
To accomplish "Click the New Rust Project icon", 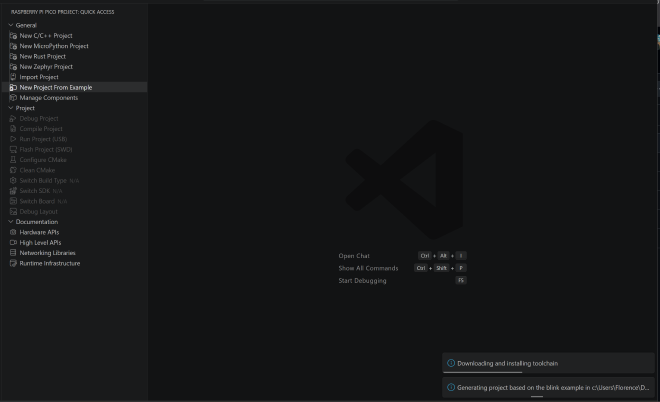I will point(13,56).
